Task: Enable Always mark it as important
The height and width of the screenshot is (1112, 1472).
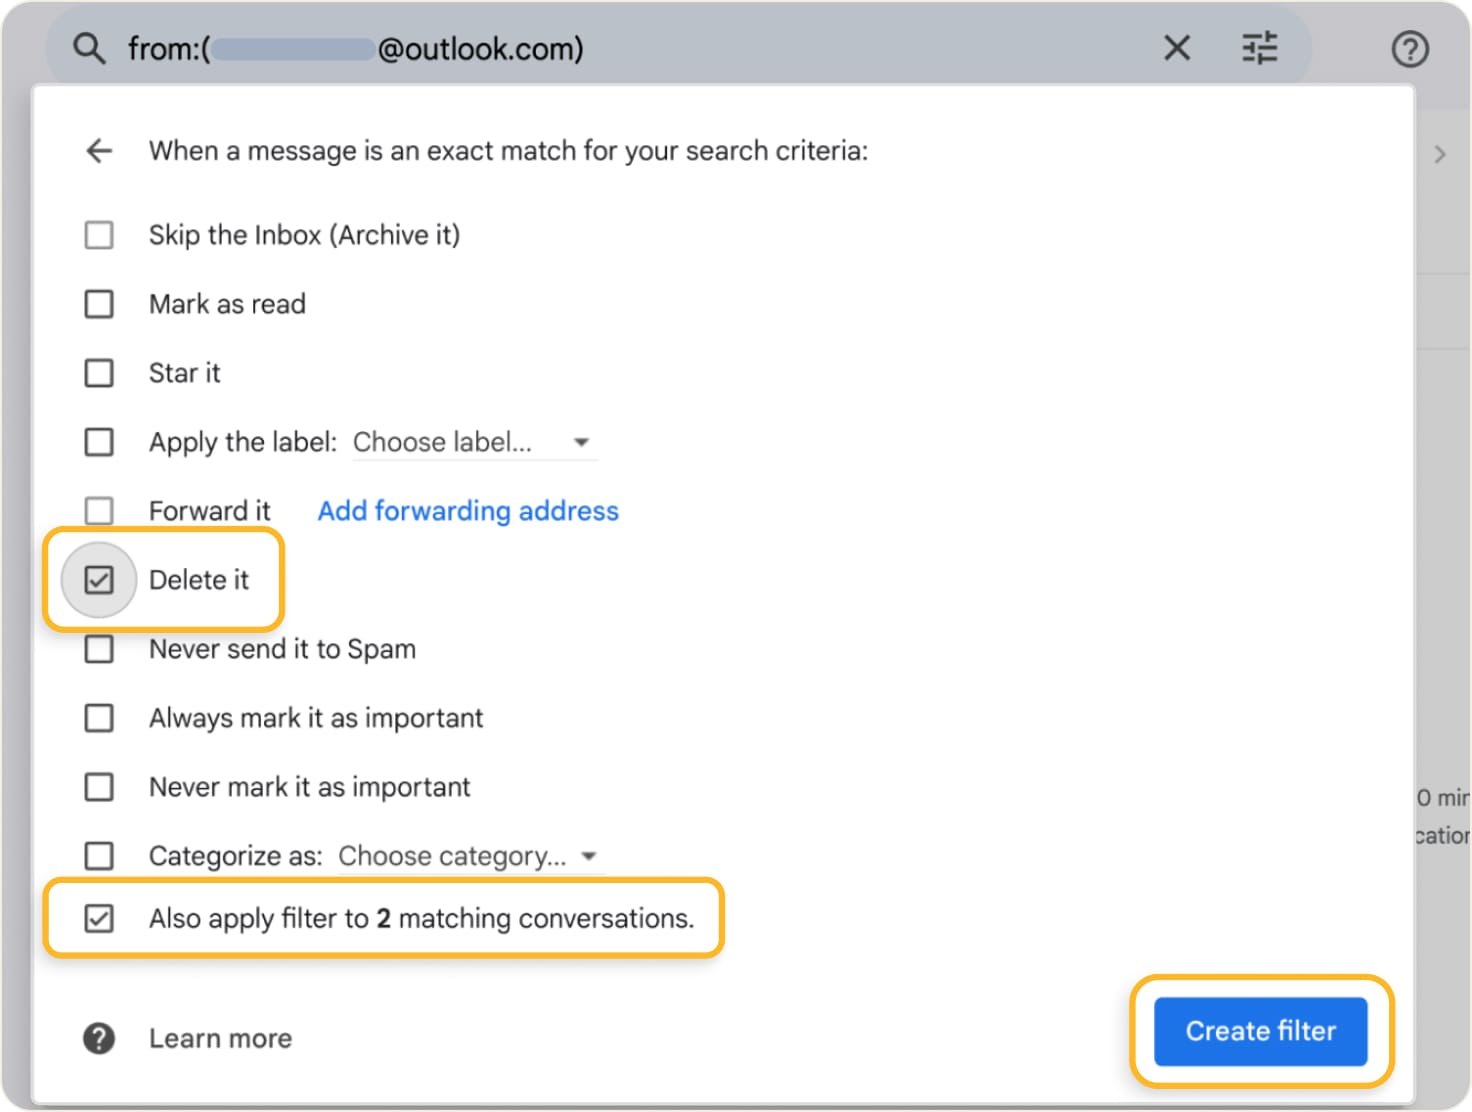Action: (98, 717)
